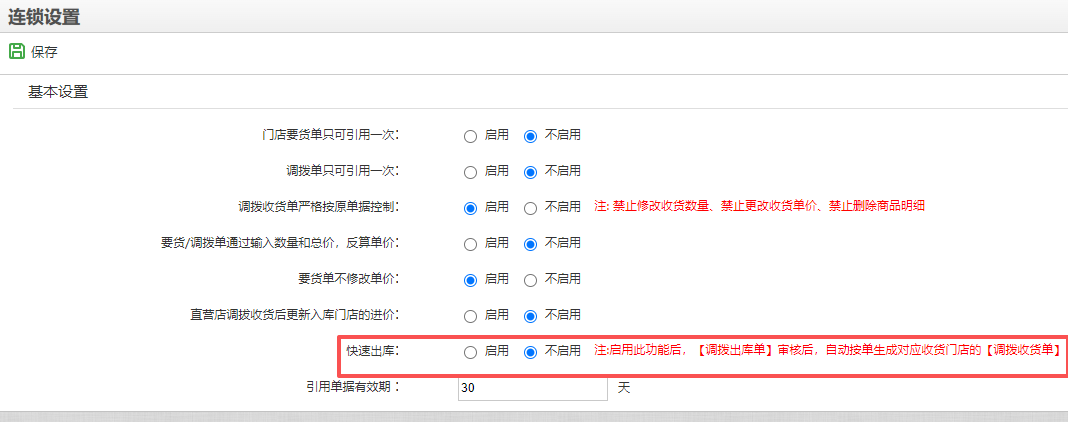Enable 调拨单只可引用一次 option
Image resolution: width=1068 pixels, height=422 pixels.
[470, 172]
